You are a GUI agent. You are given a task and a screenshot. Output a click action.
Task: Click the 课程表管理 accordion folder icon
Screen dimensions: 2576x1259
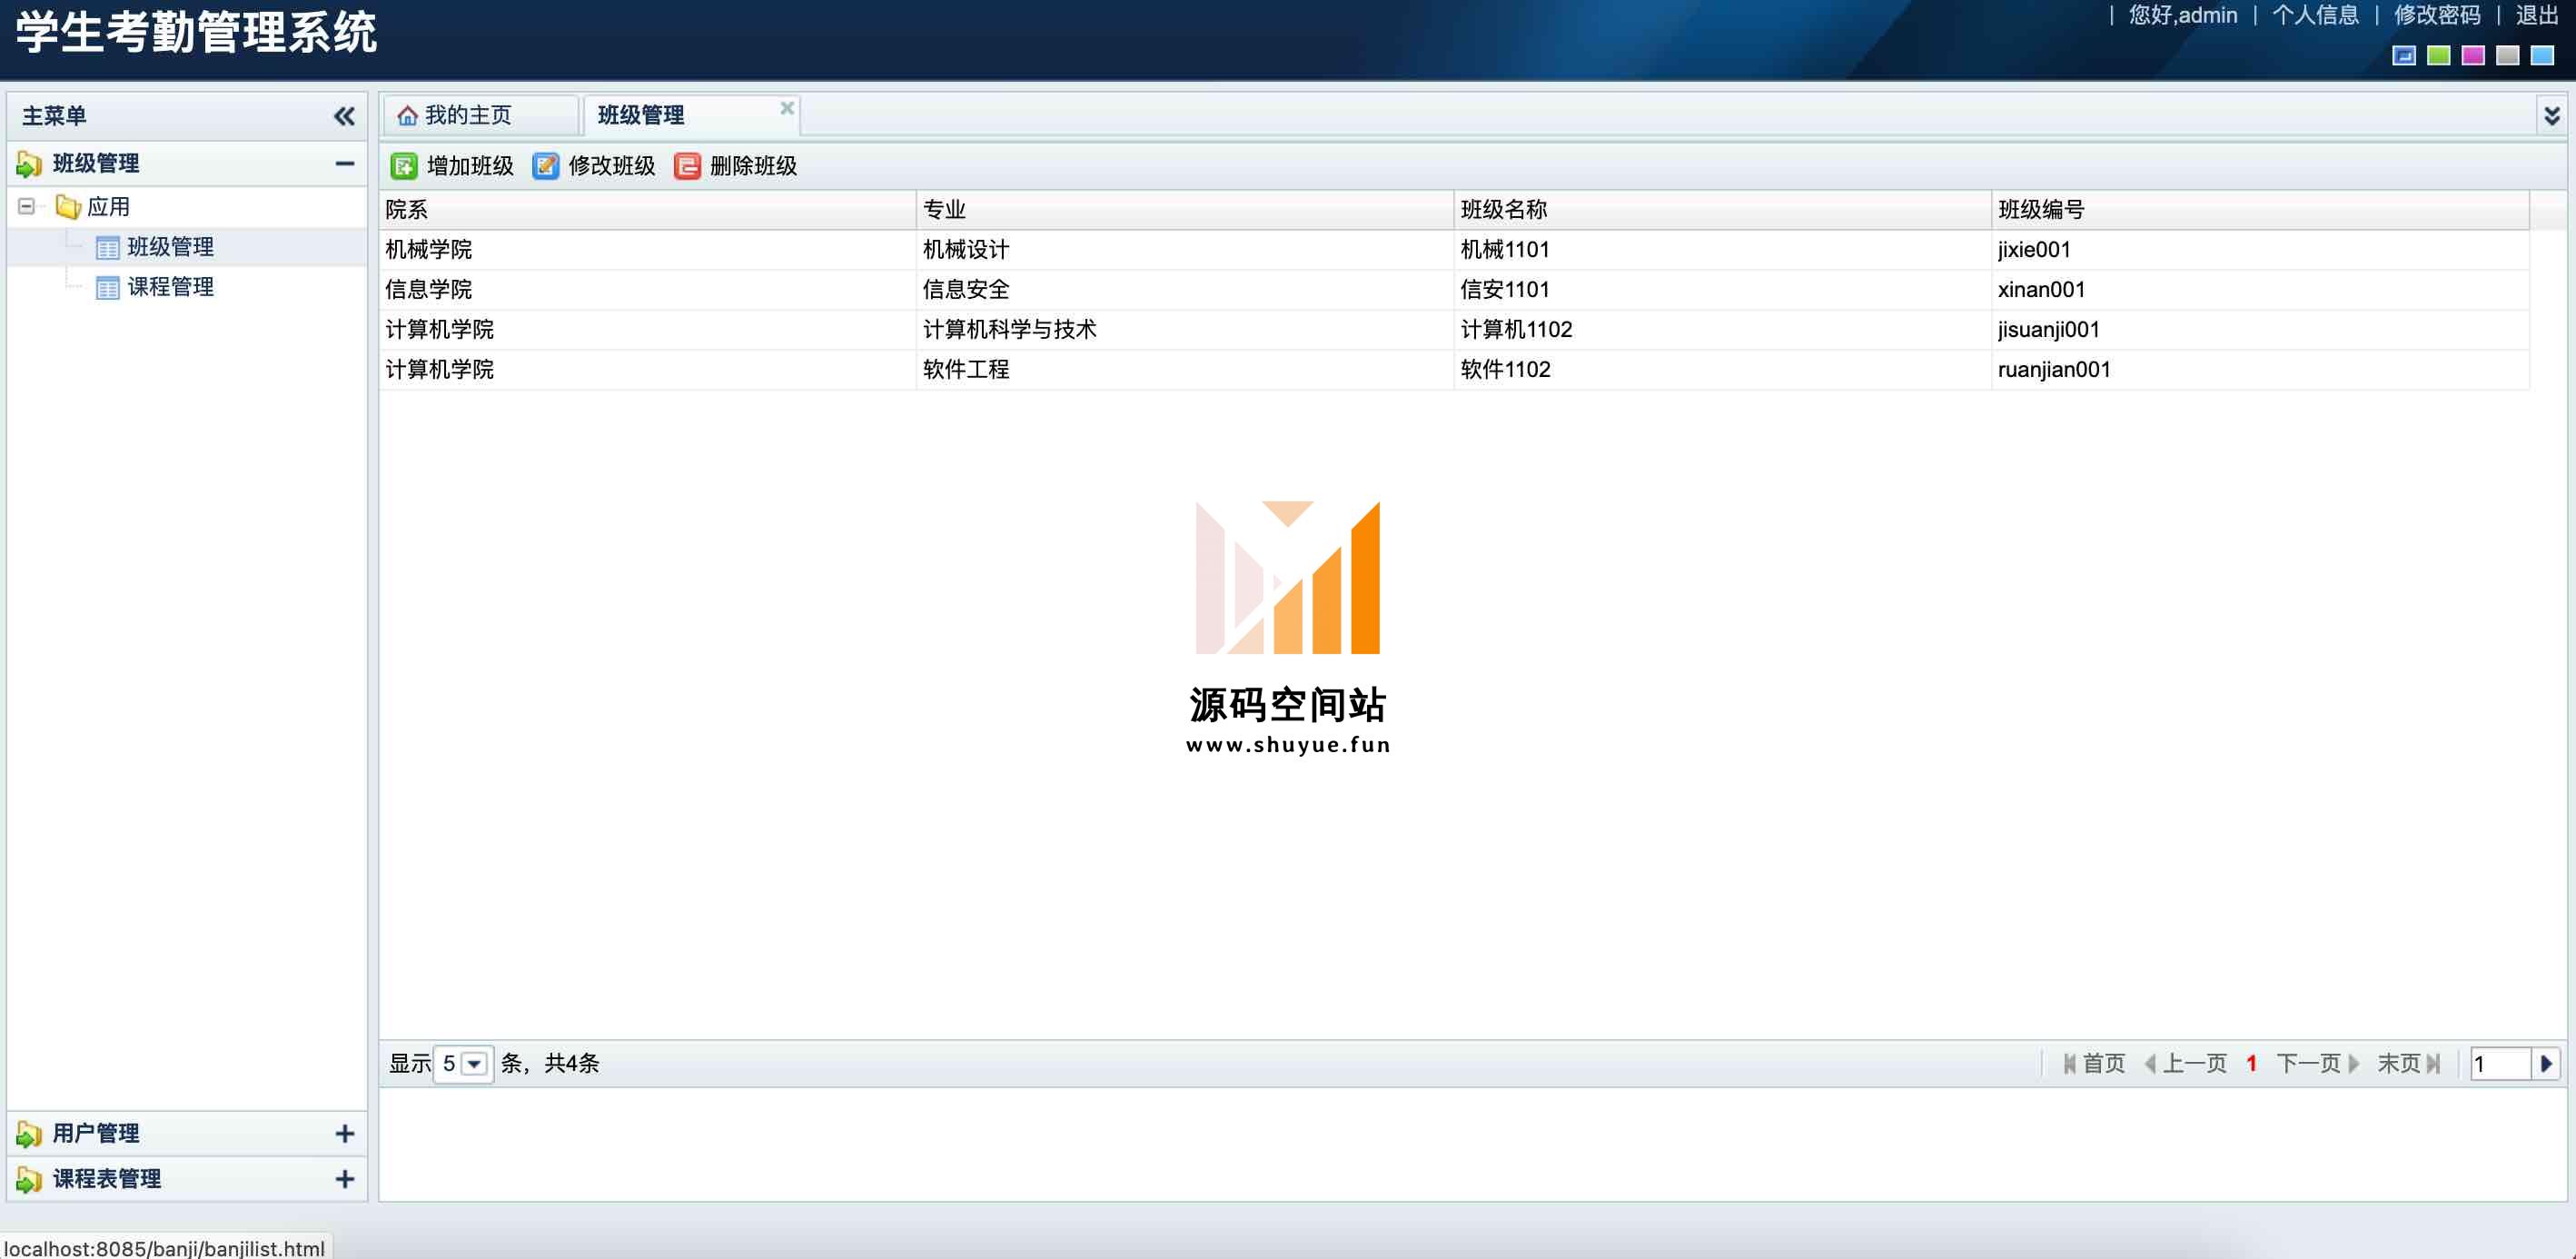coord(29,1180)
